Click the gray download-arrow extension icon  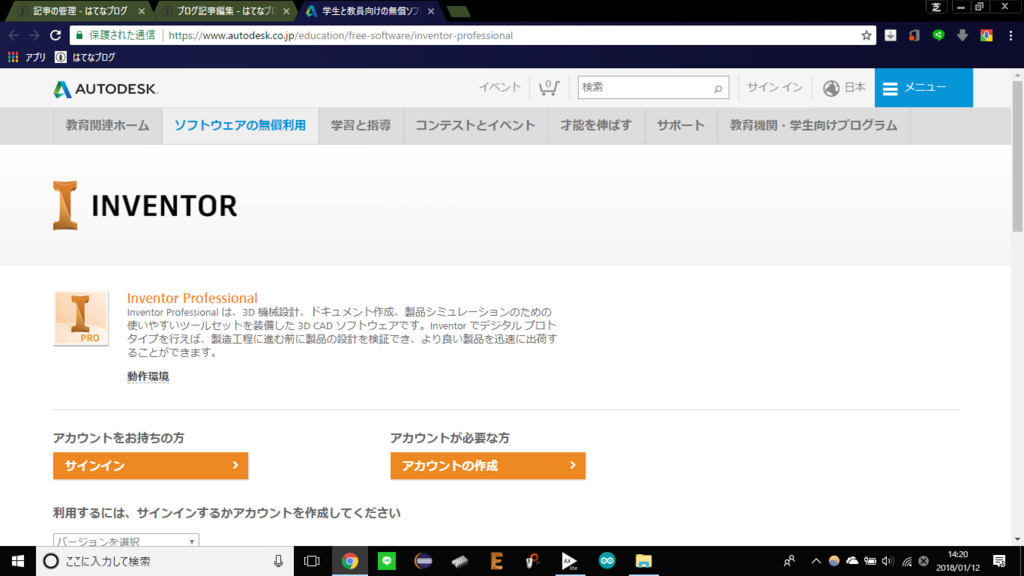[x=963, y=35]
